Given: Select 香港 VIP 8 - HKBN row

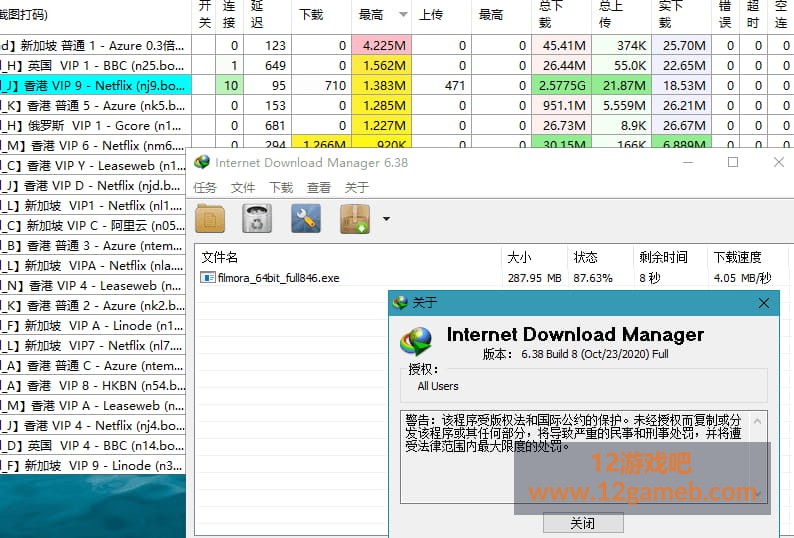Looking at the screenshot, I should (93, 386).
